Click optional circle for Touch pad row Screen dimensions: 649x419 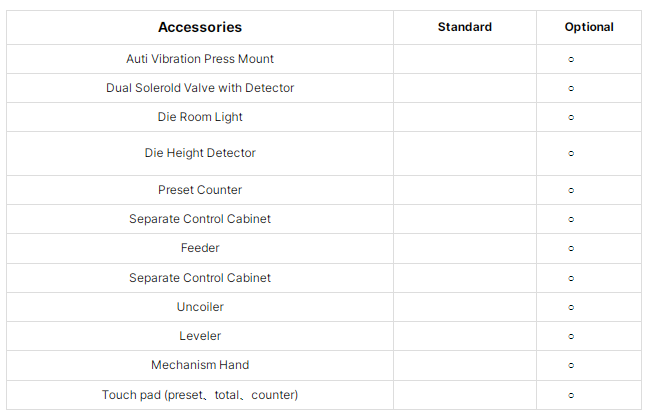[571, 395]
